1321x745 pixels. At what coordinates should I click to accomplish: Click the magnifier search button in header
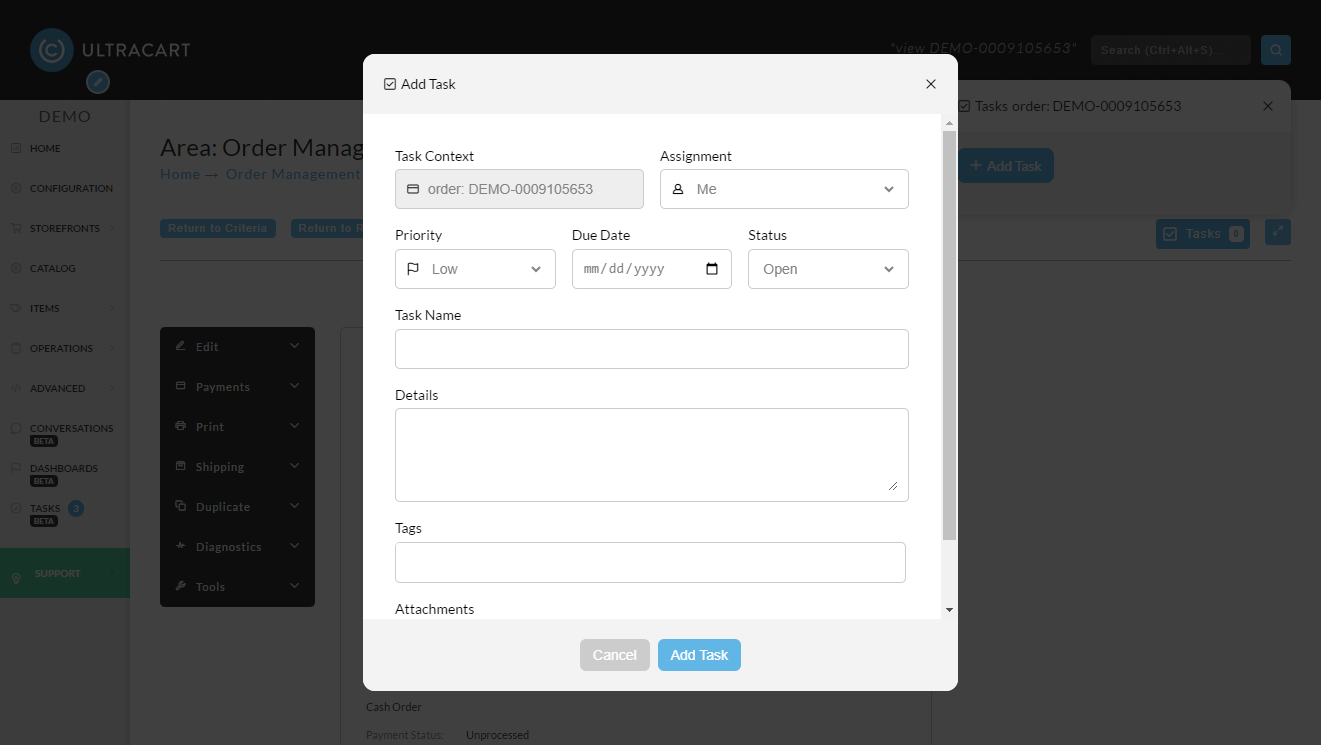(x=1276, y=50)
